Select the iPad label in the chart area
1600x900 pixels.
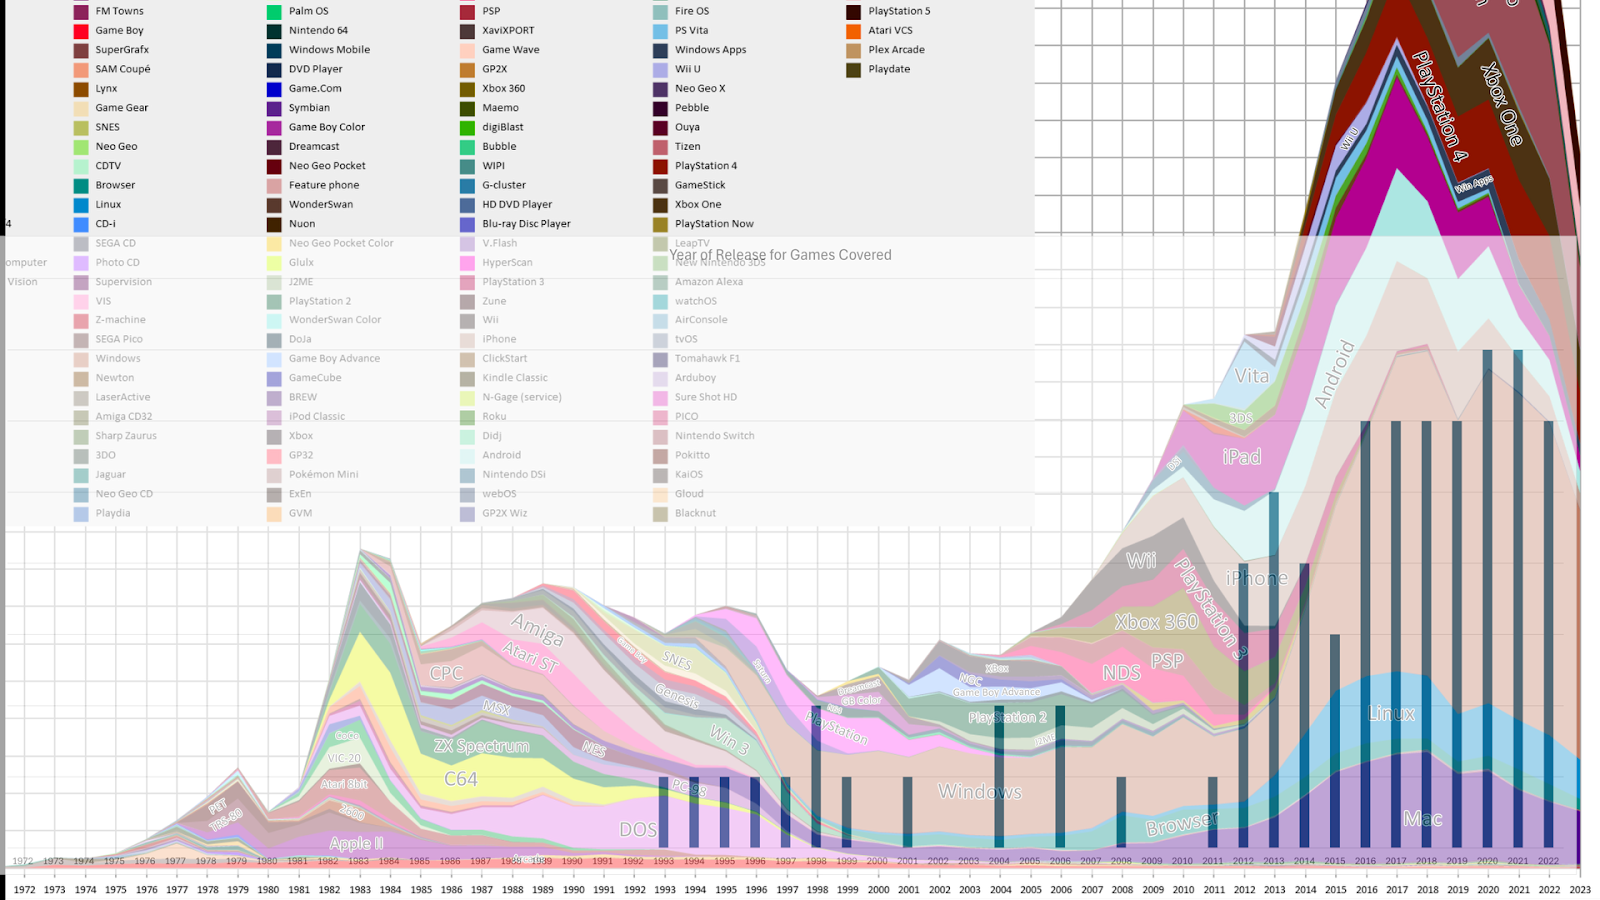coord(1241,457)
